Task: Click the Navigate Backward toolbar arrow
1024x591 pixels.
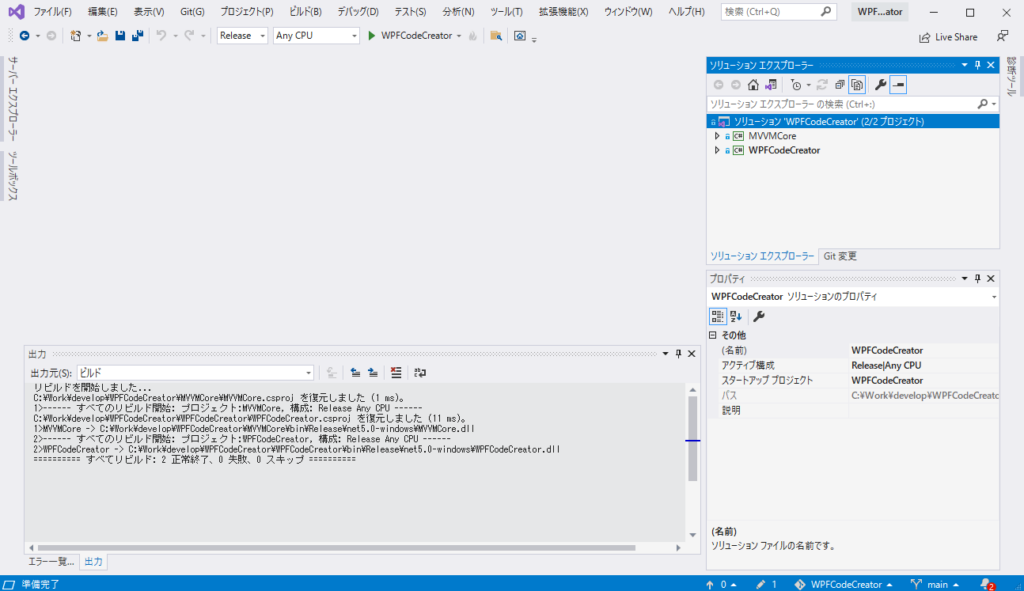Action: tap(24, 36)
